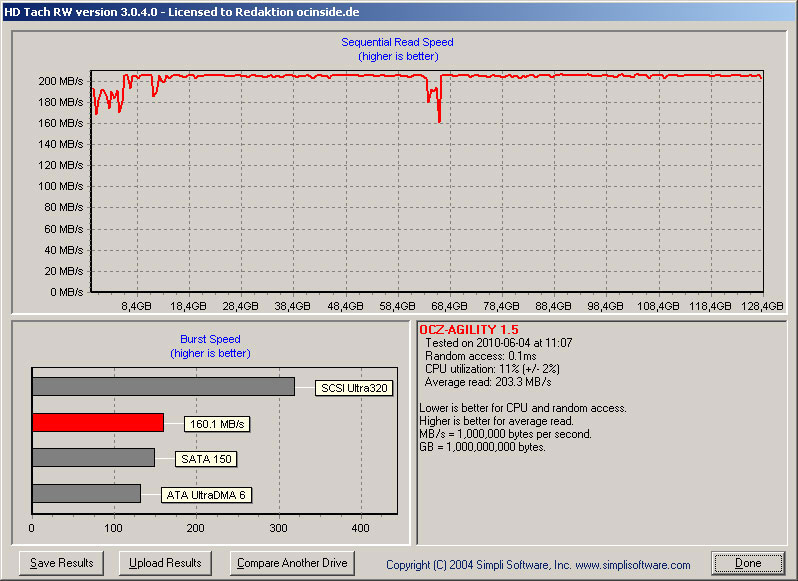The height and width of the screenshot is (581, 798).
Task: Select the red 160.1 MB/s burst bar
Action: [98, 423]
